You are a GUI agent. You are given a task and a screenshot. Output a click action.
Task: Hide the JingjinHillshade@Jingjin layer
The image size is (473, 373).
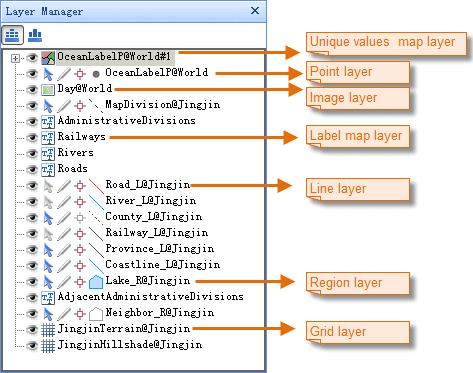pos(32,345)
